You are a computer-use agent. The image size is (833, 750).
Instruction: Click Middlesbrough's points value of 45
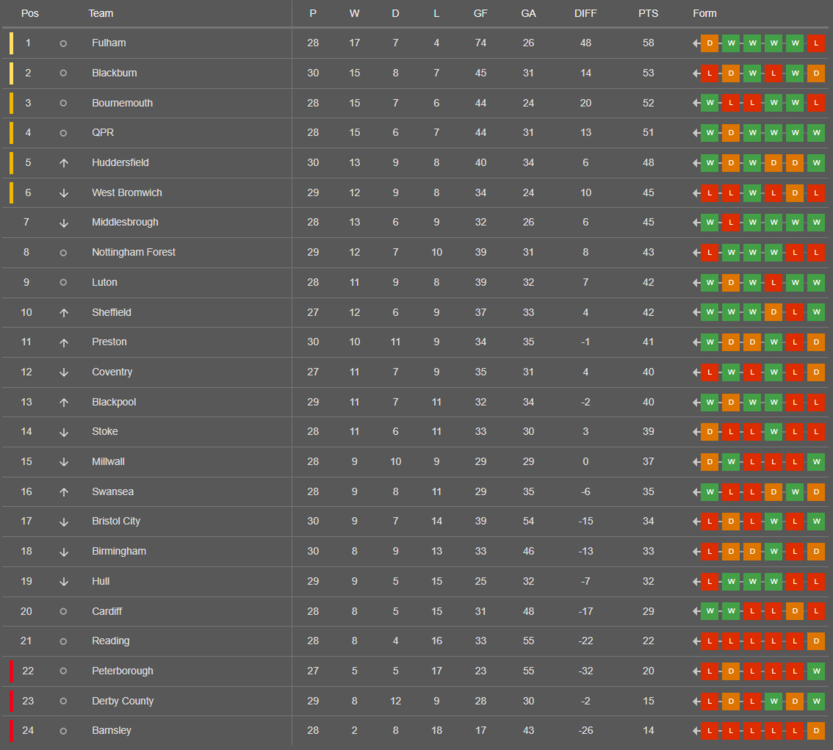(648, 223)
